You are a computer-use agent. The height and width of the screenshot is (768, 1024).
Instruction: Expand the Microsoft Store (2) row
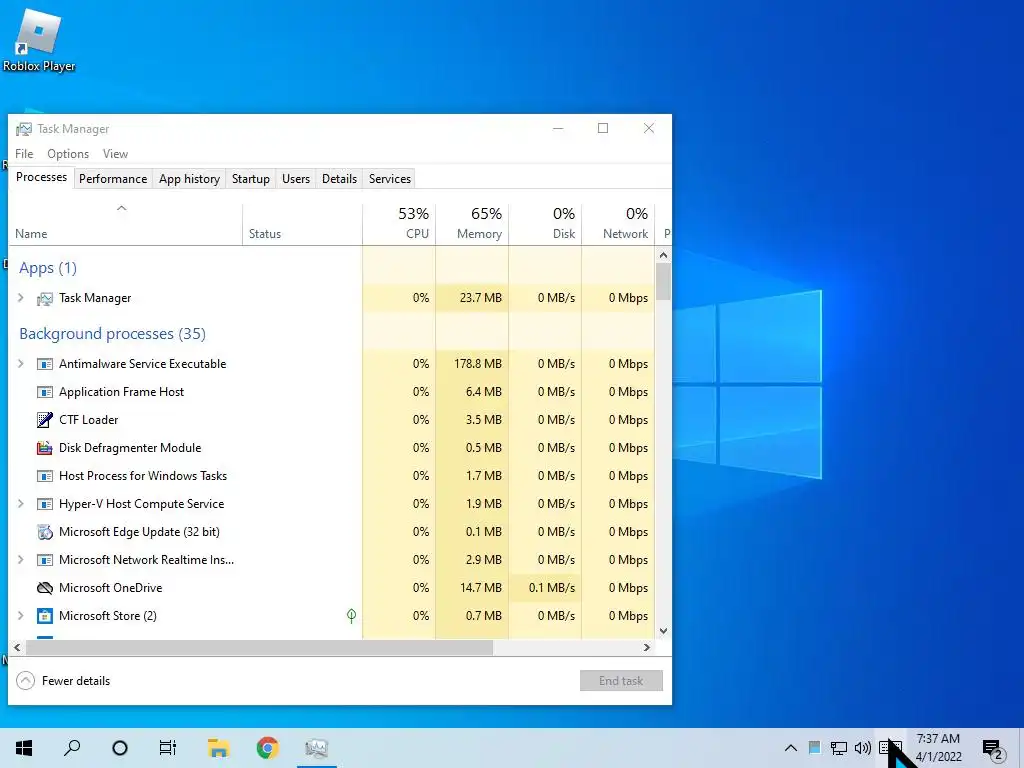pyautogui.click(x=20, y=616)
